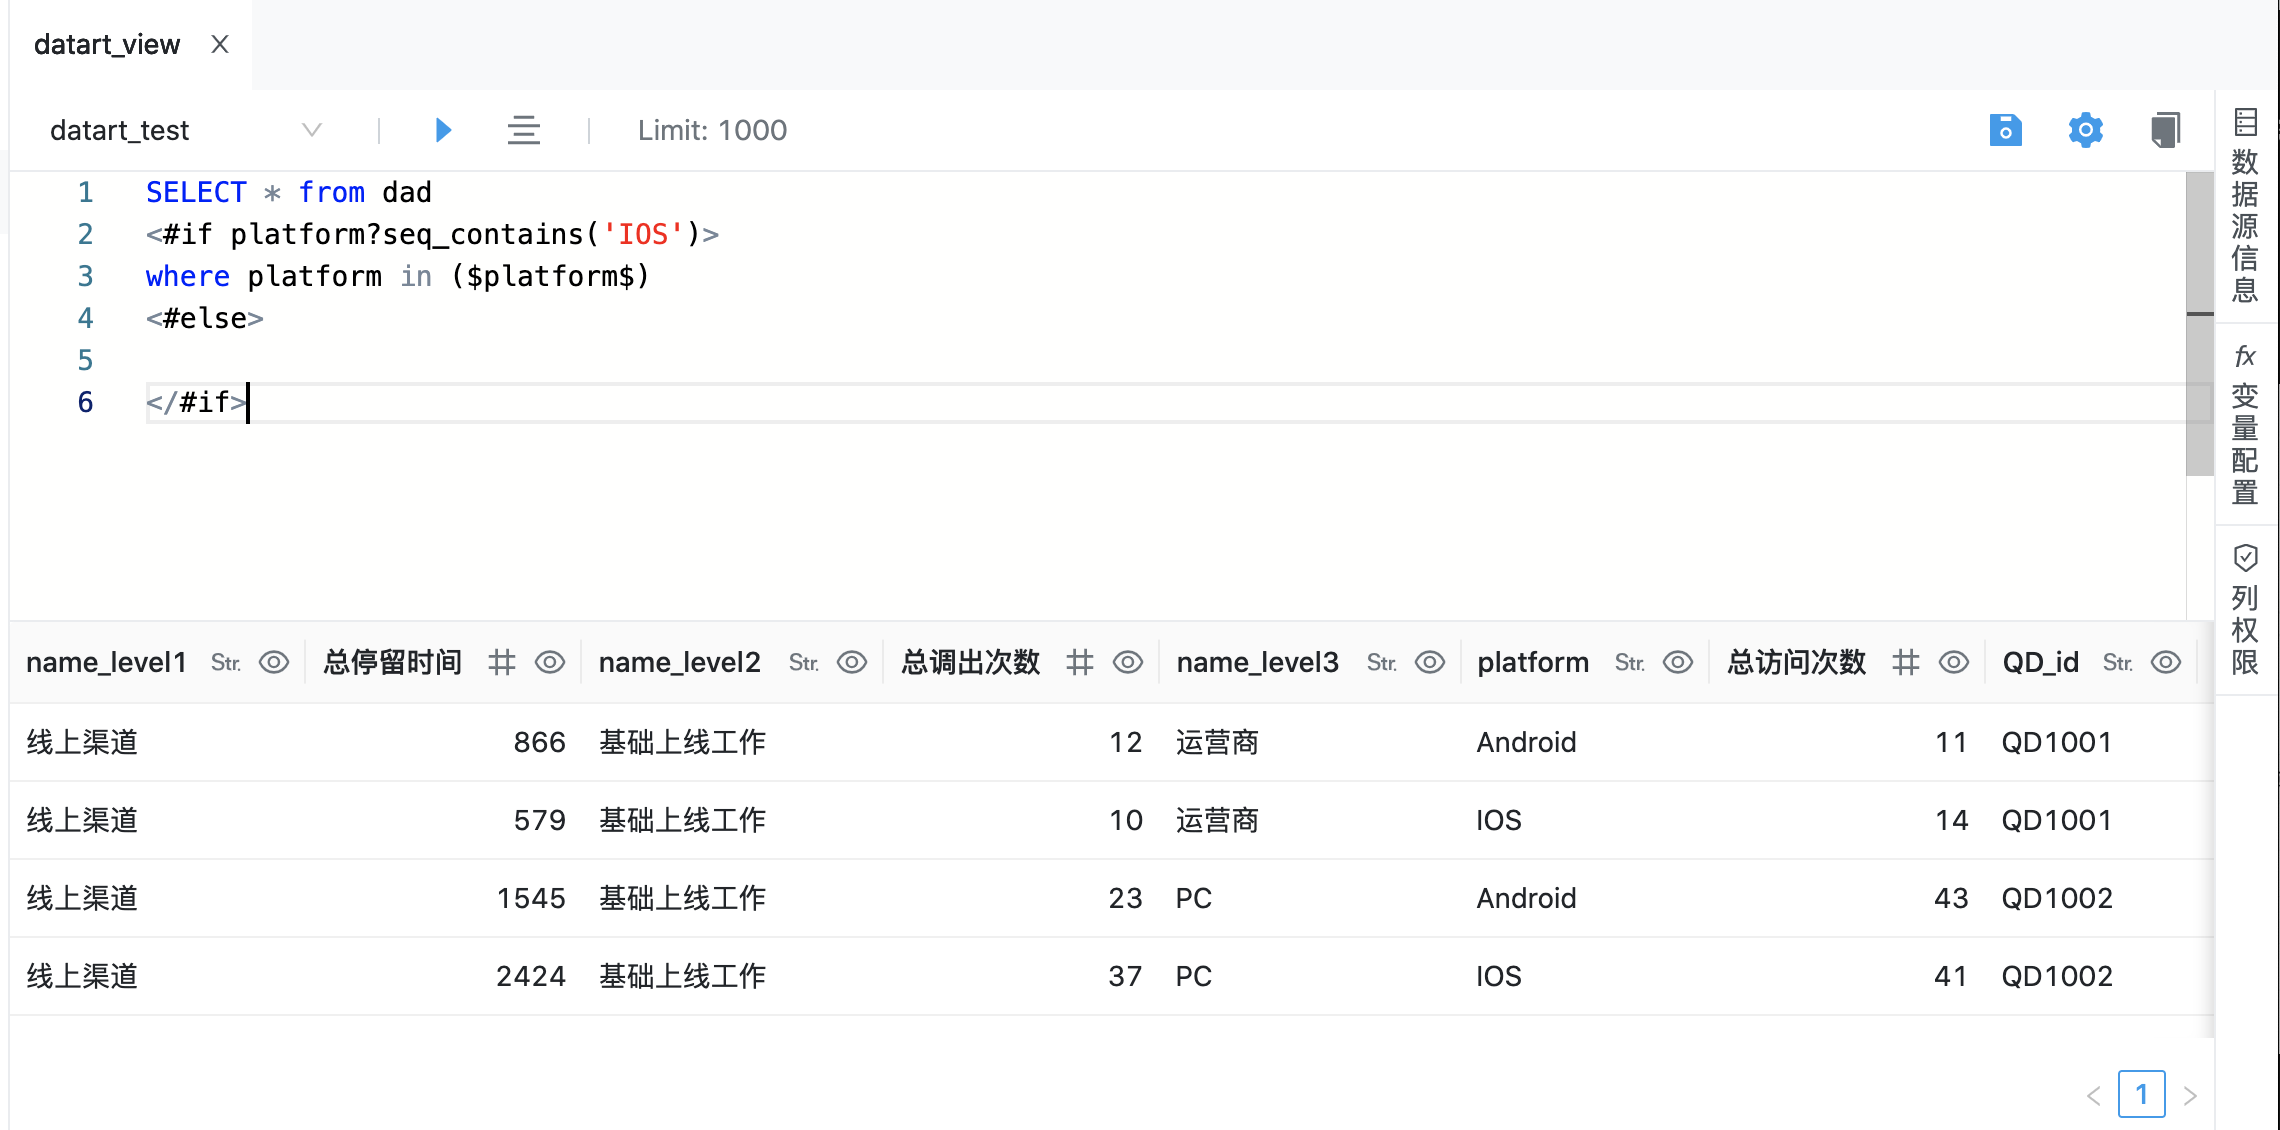The image size is (2280, 1130).
Task: Toggle visibility eye for QD_id column
Action: point(2166,662)
